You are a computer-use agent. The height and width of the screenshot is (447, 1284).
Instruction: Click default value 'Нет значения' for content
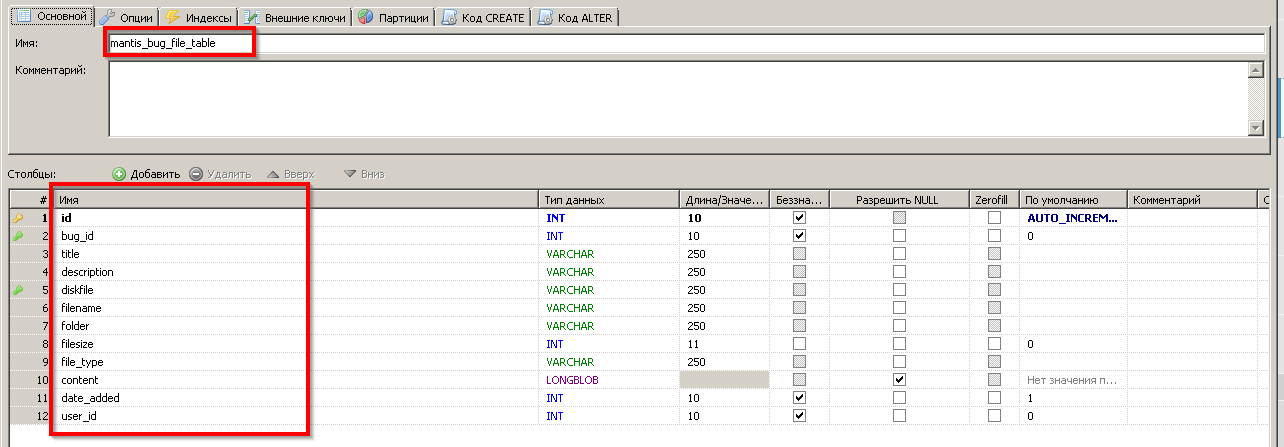[x=1074, y=379]
